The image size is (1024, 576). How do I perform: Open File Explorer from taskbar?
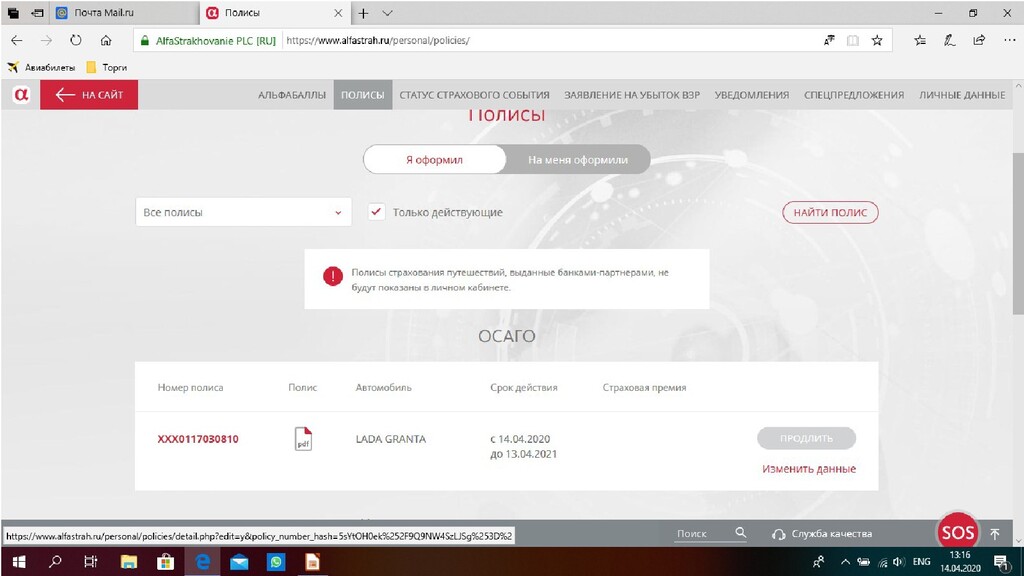pyautogui.click(x=129, y=562)
